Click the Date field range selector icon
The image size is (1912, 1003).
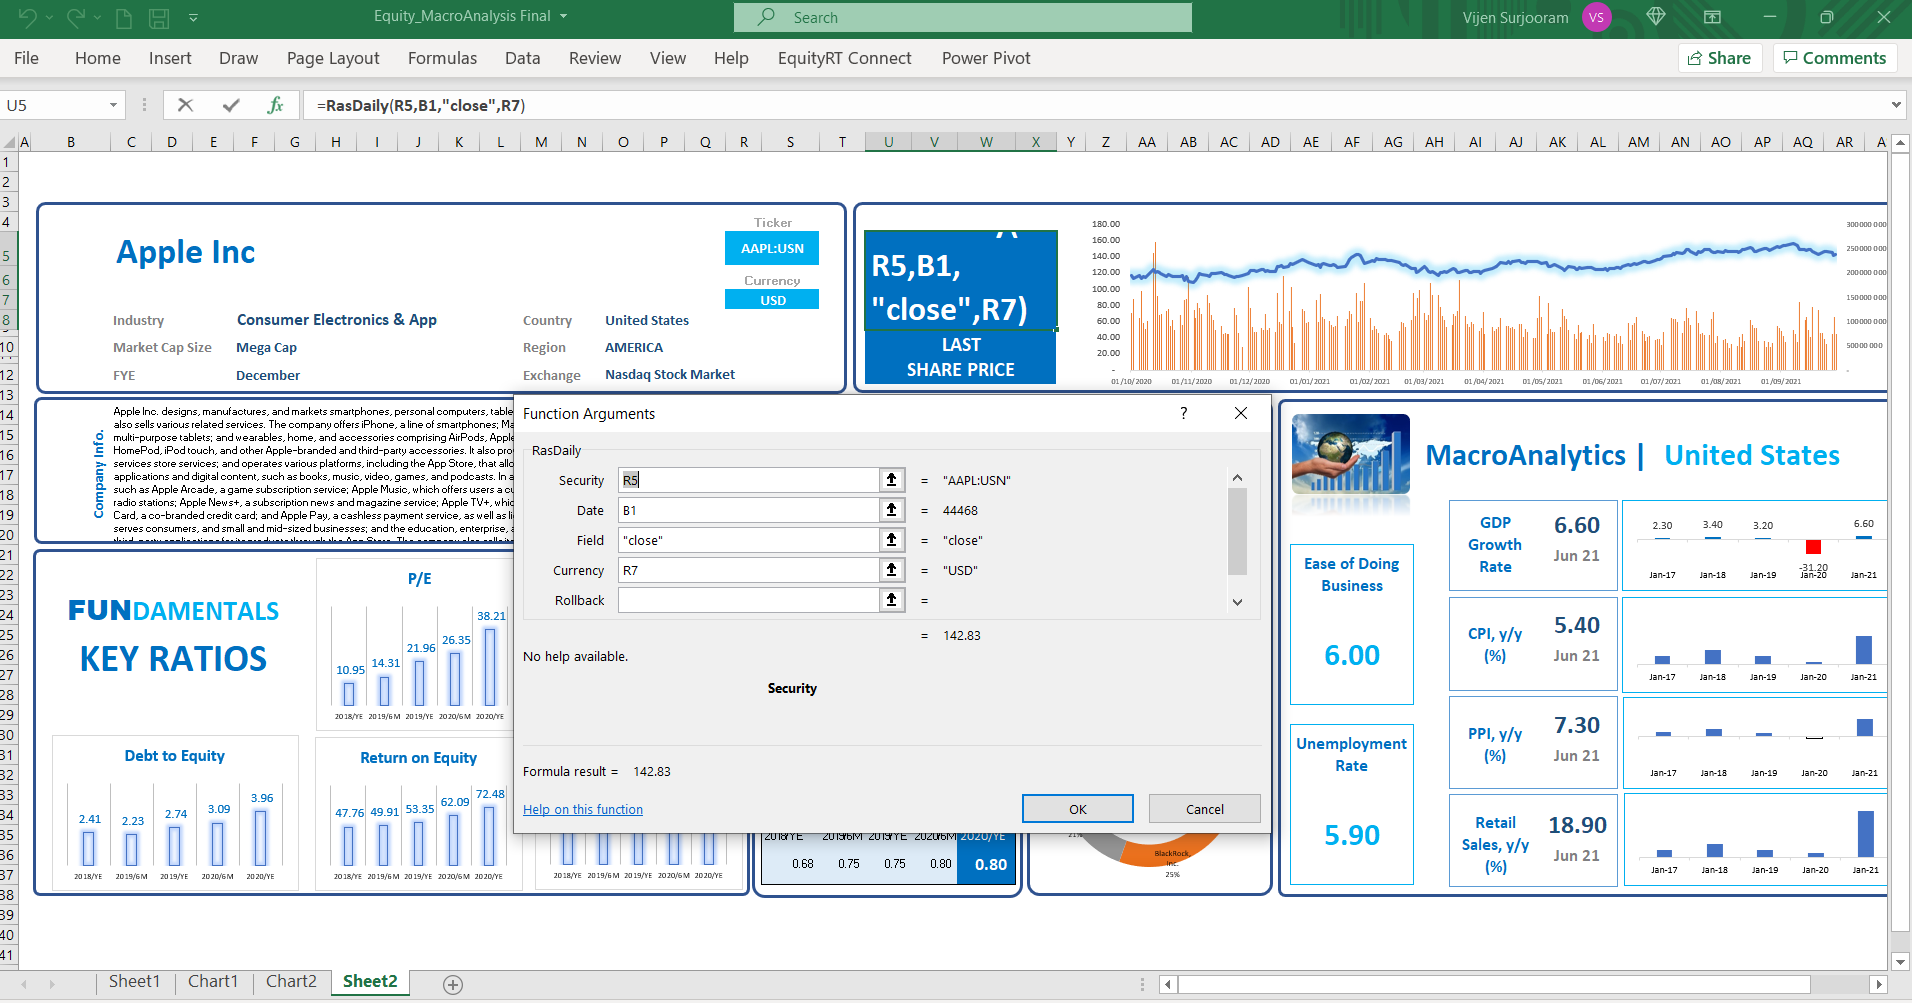click(x=892, y=510)
